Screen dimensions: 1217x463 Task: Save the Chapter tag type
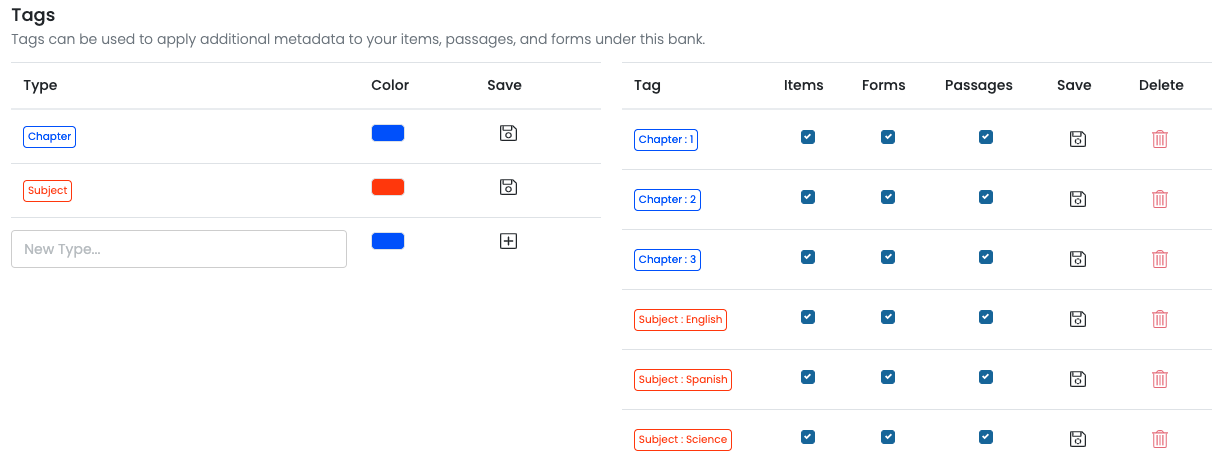point(508,133)
